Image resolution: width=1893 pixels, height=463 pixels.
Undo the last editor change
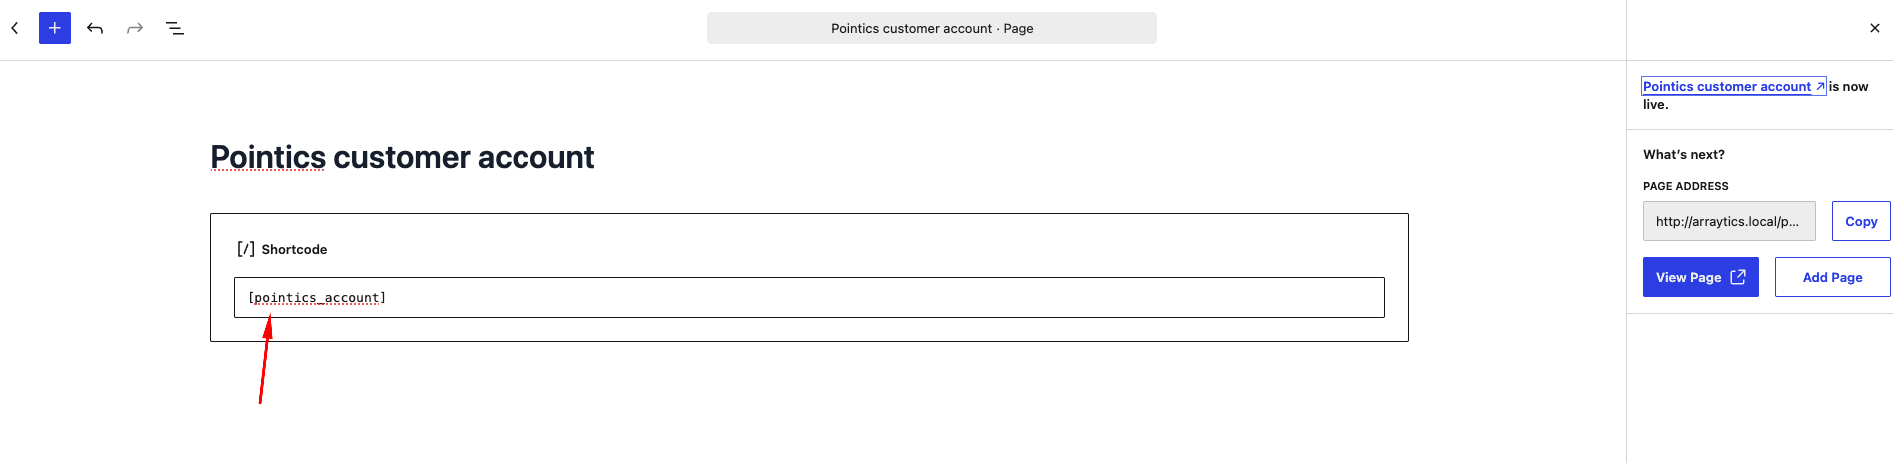pyautogui.click(x=95, y=28)
